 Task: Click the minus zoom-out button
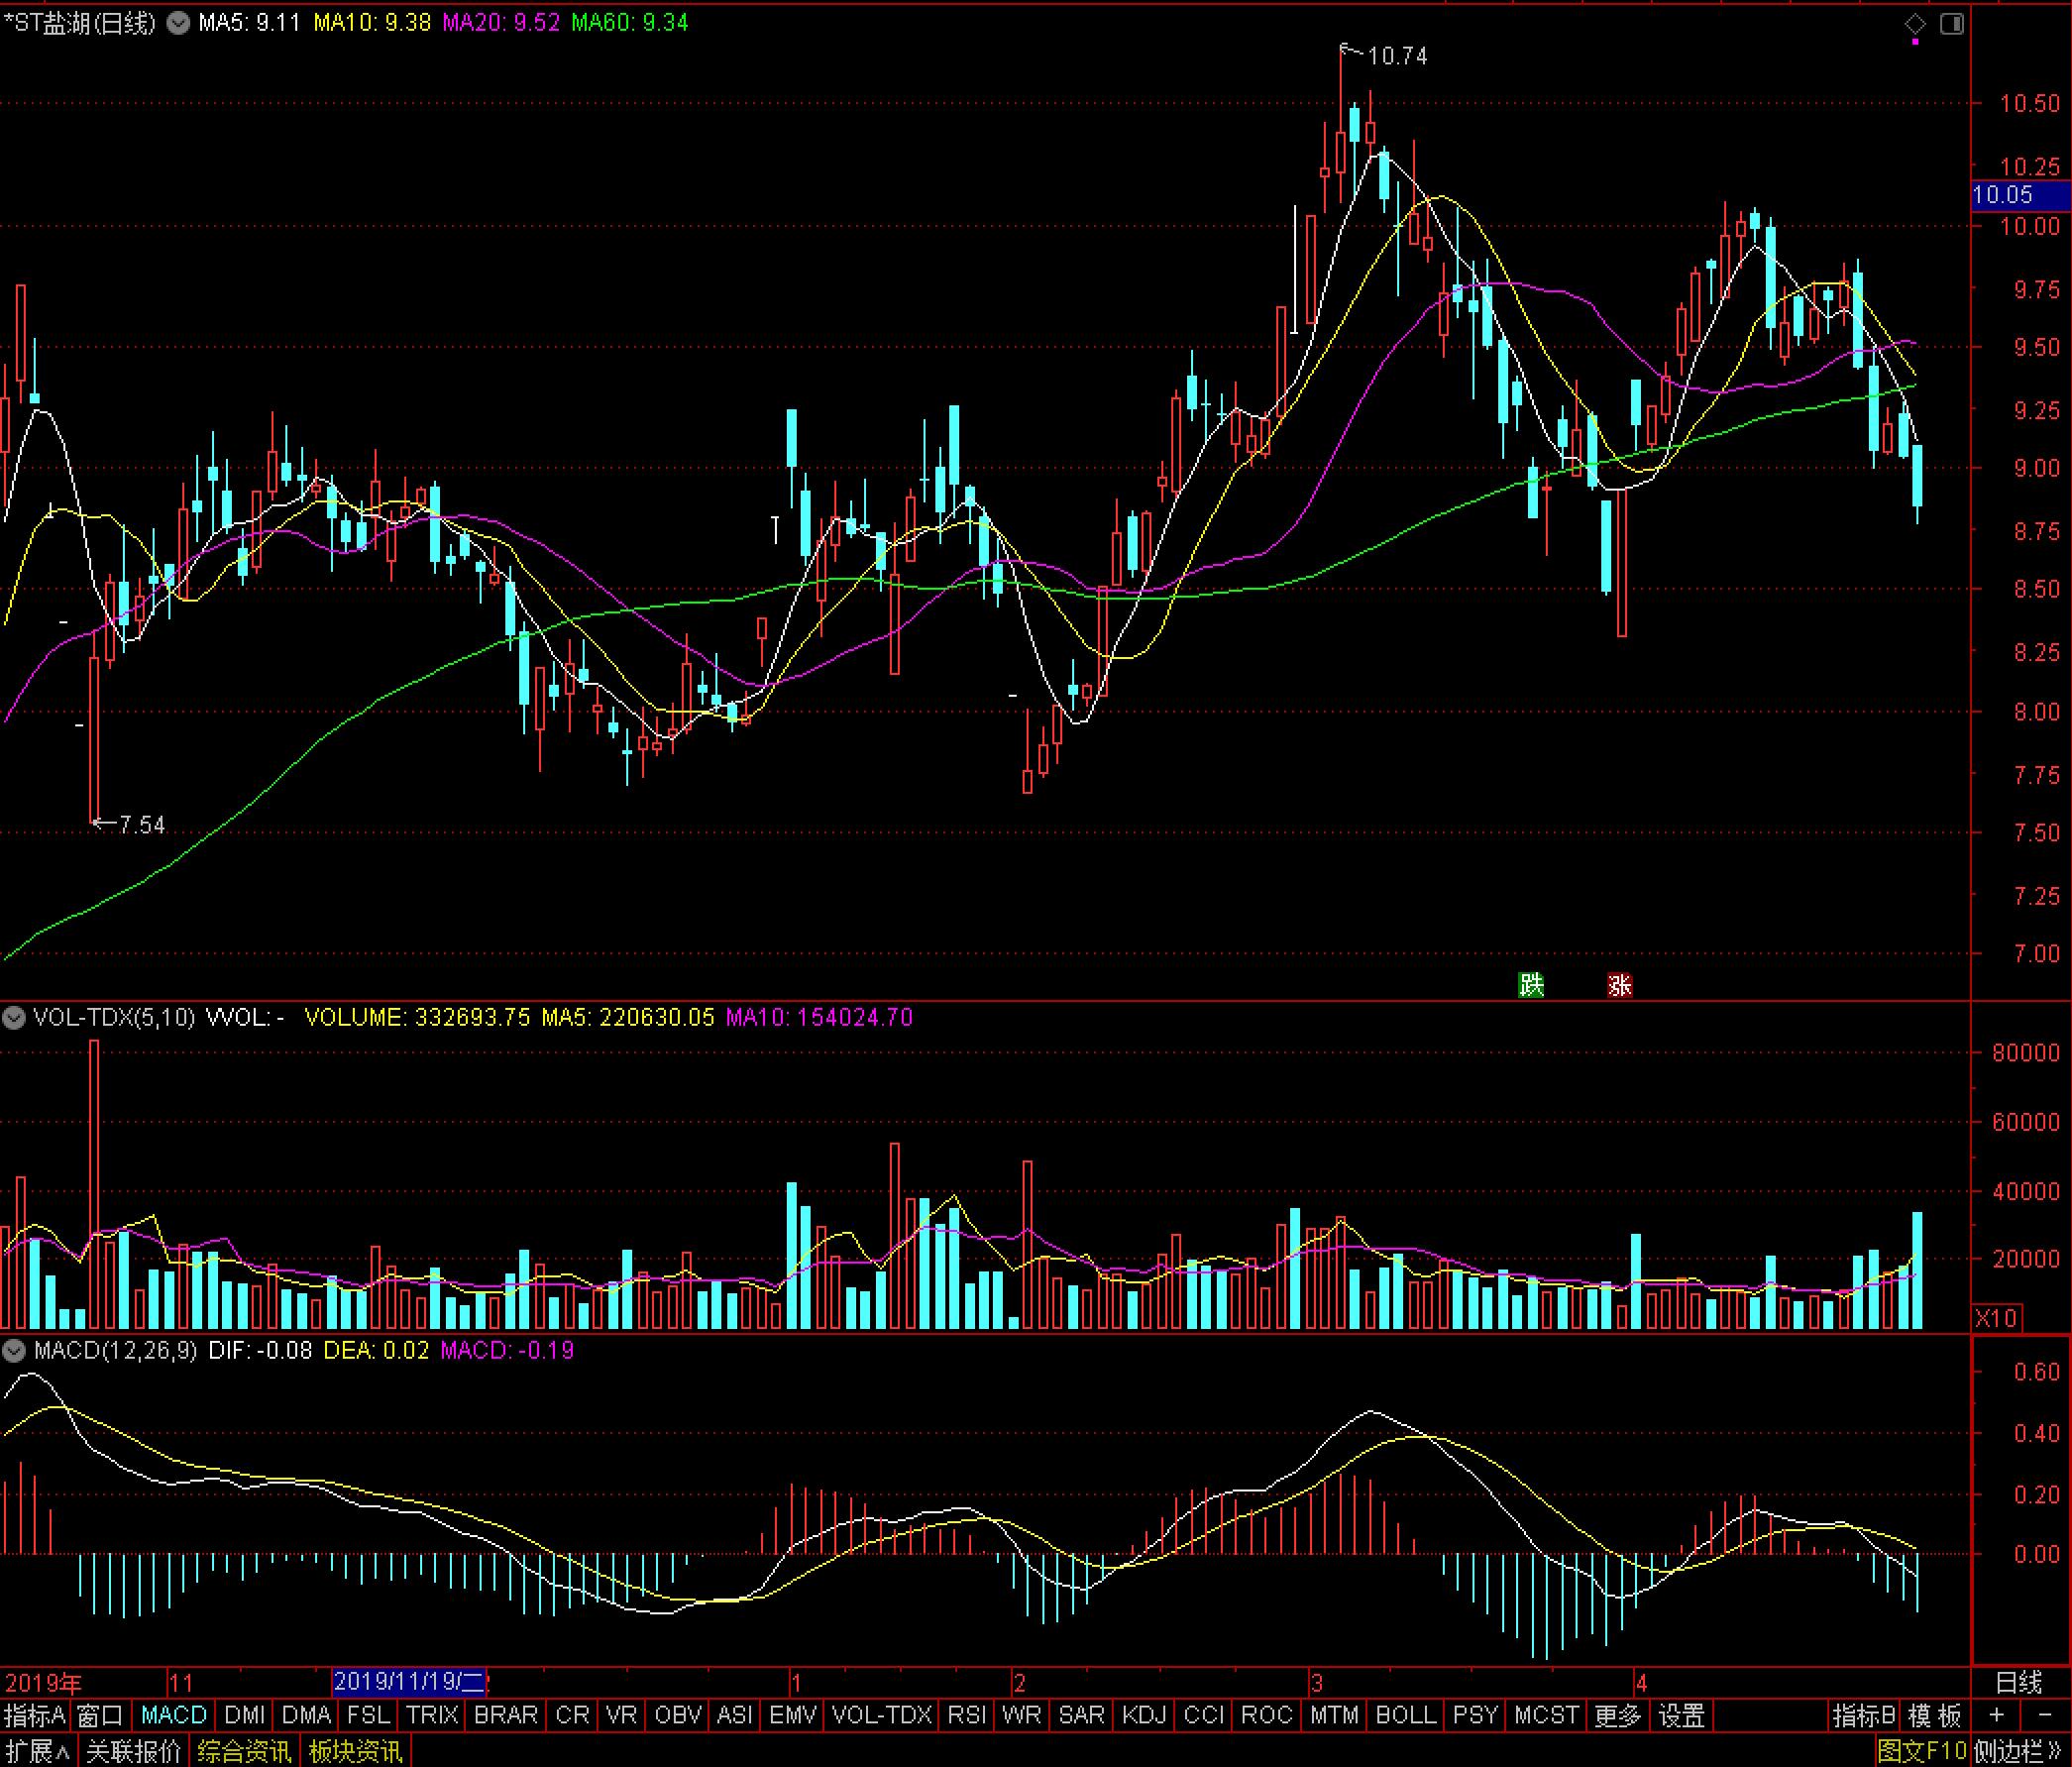[x=2044, y=1716]
